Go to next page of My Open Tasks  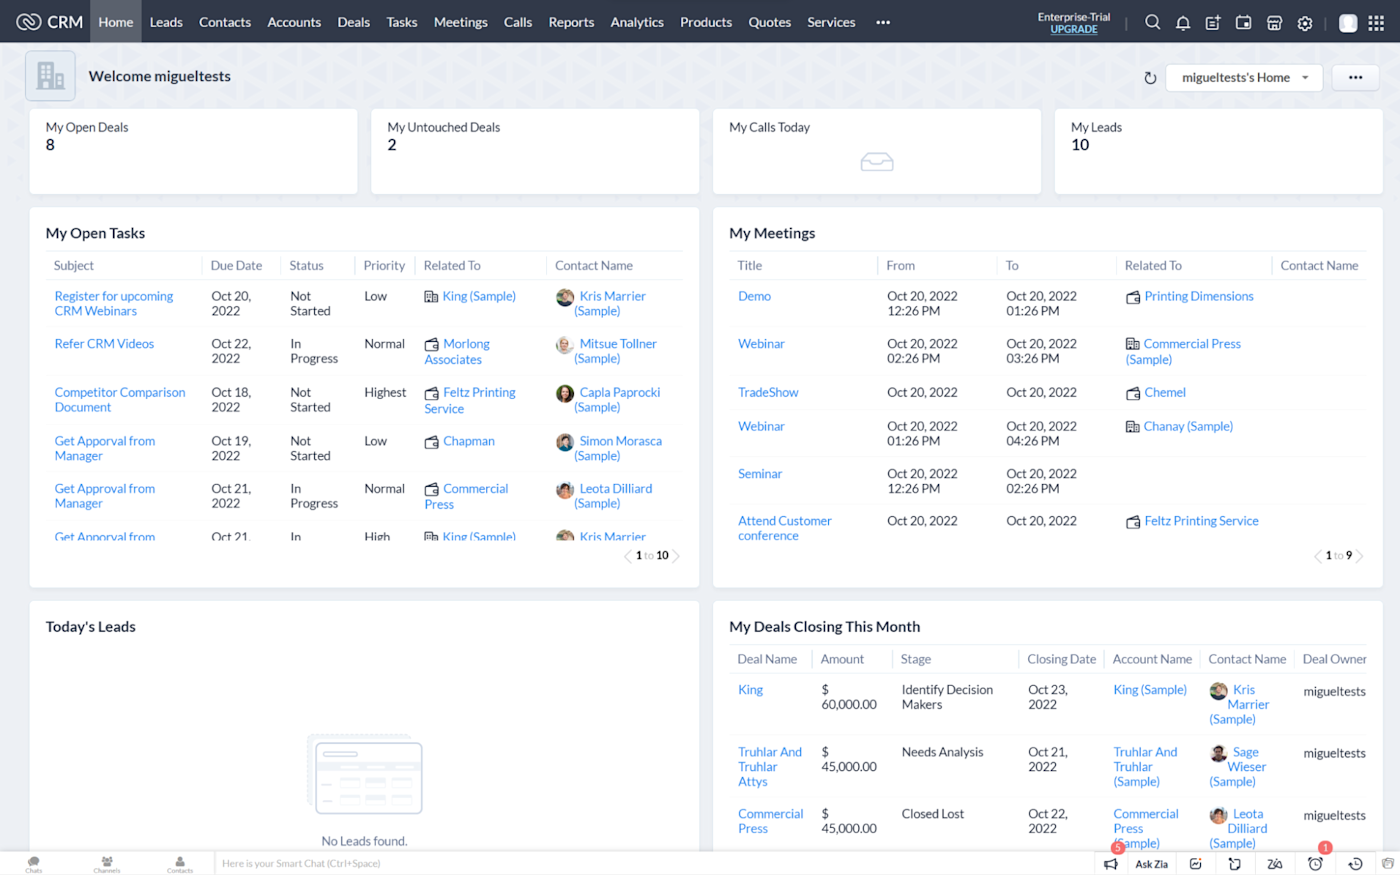coord(676,556)
